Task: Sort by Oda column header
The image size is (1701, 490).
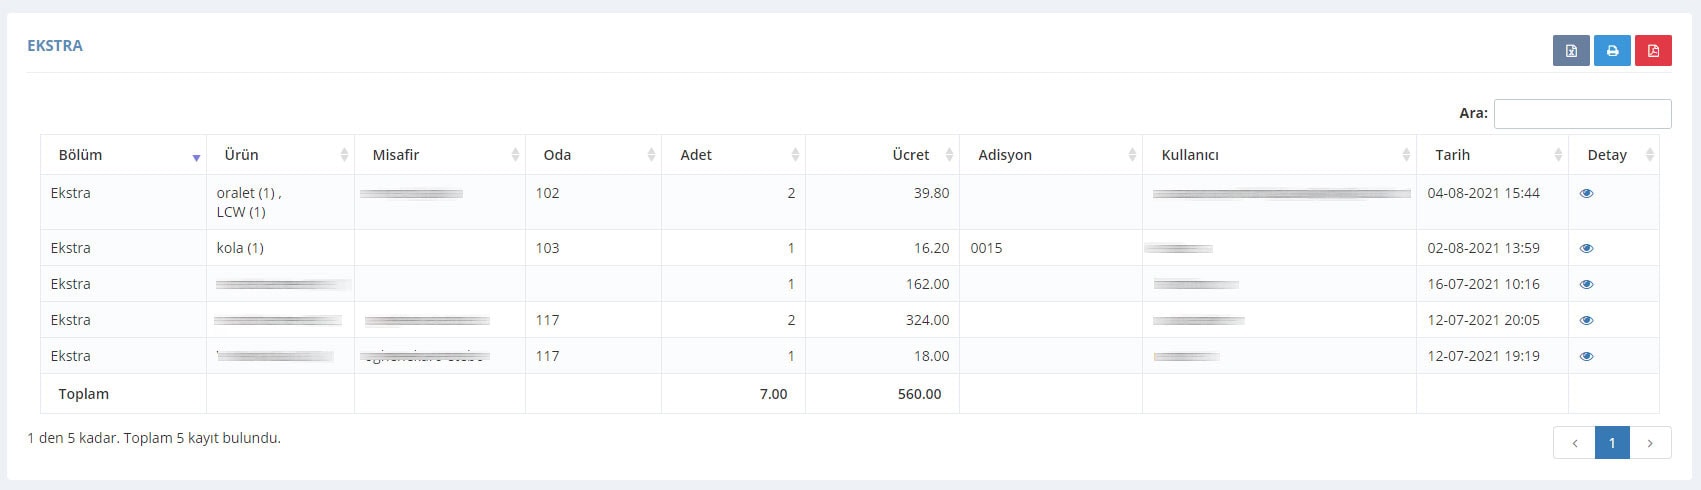Action: coord(593,155)
